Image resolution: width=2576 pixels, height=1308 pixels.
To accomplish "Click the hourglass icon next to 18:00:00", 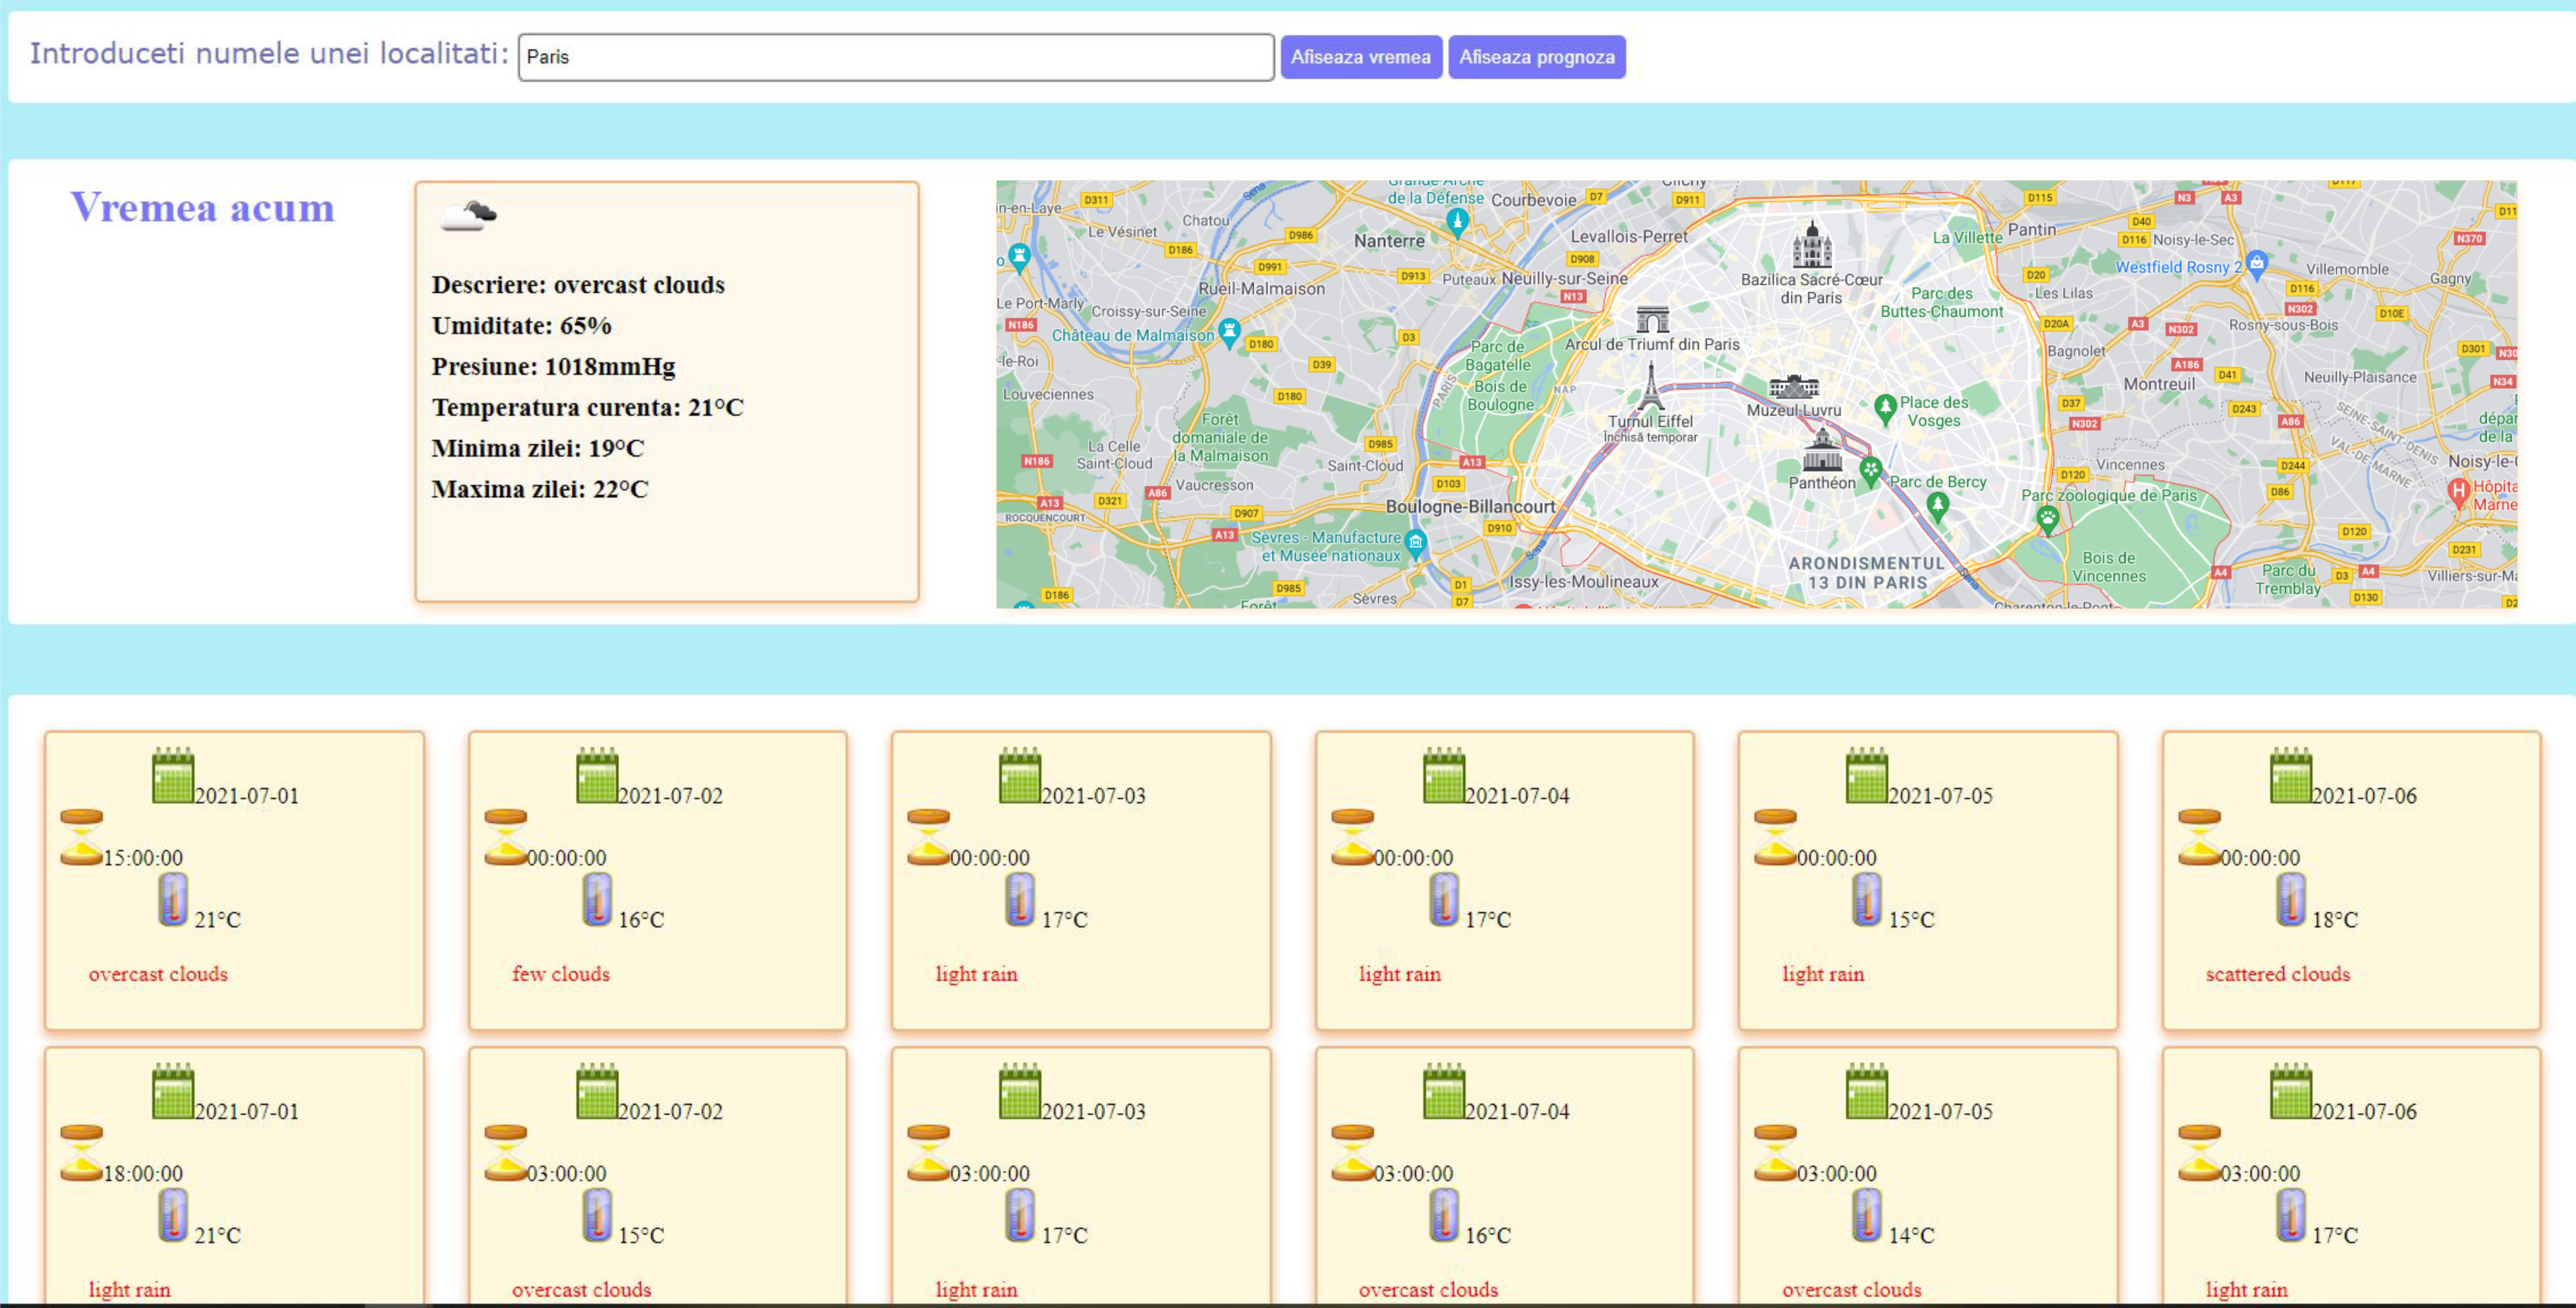I will pyautogui.click(x=81, y=1153).
